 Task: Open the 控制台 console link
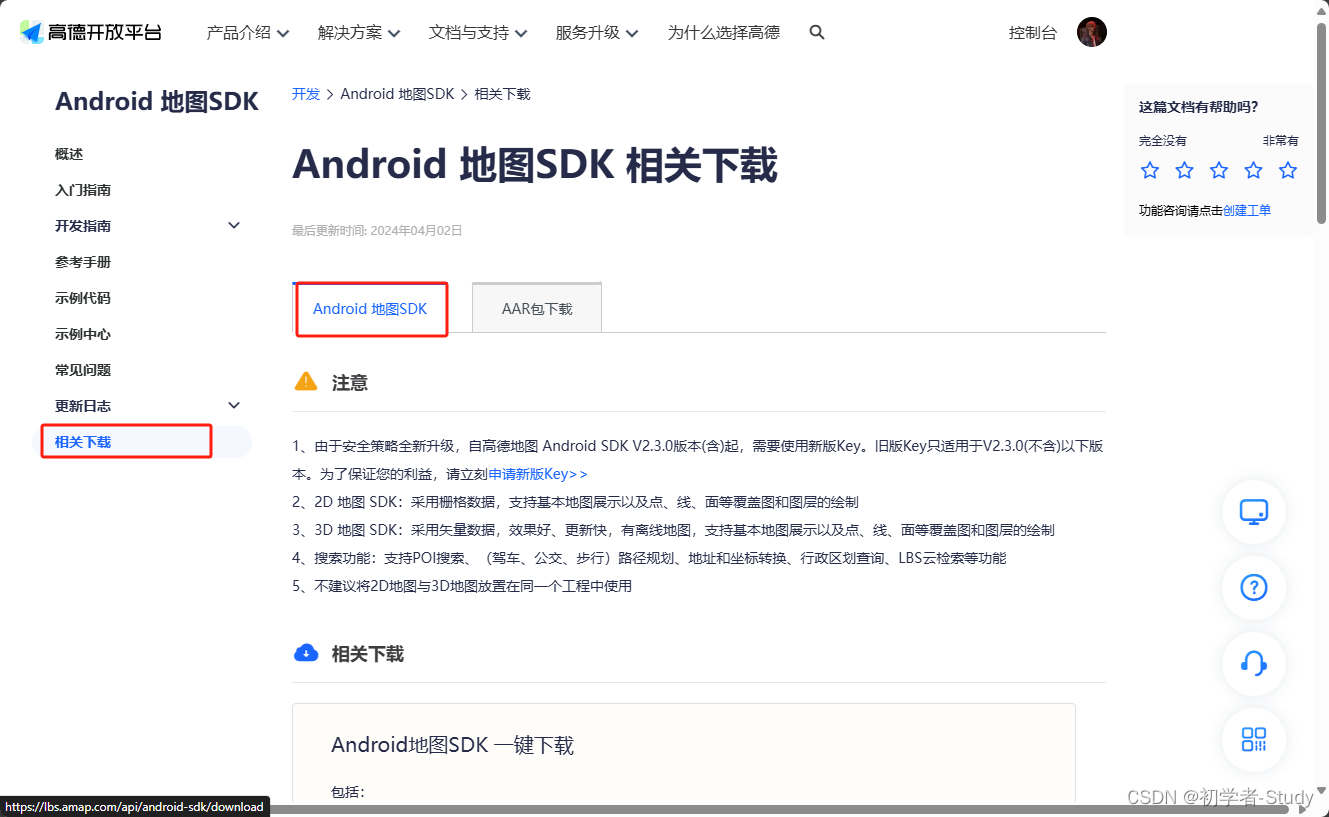(x=1033, y=32)
